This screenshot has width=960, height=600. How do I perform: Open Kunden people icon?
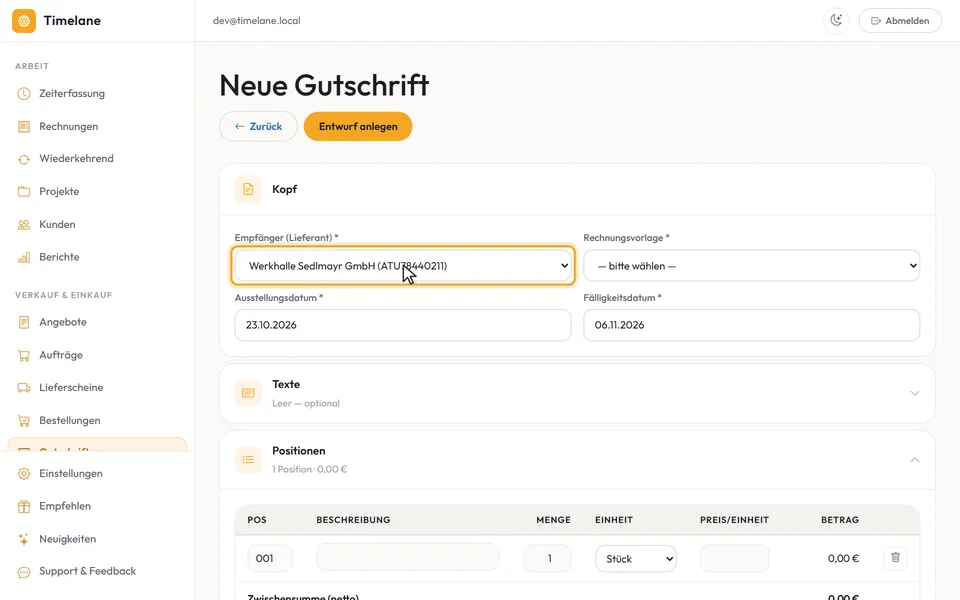[x=24, y=225]
